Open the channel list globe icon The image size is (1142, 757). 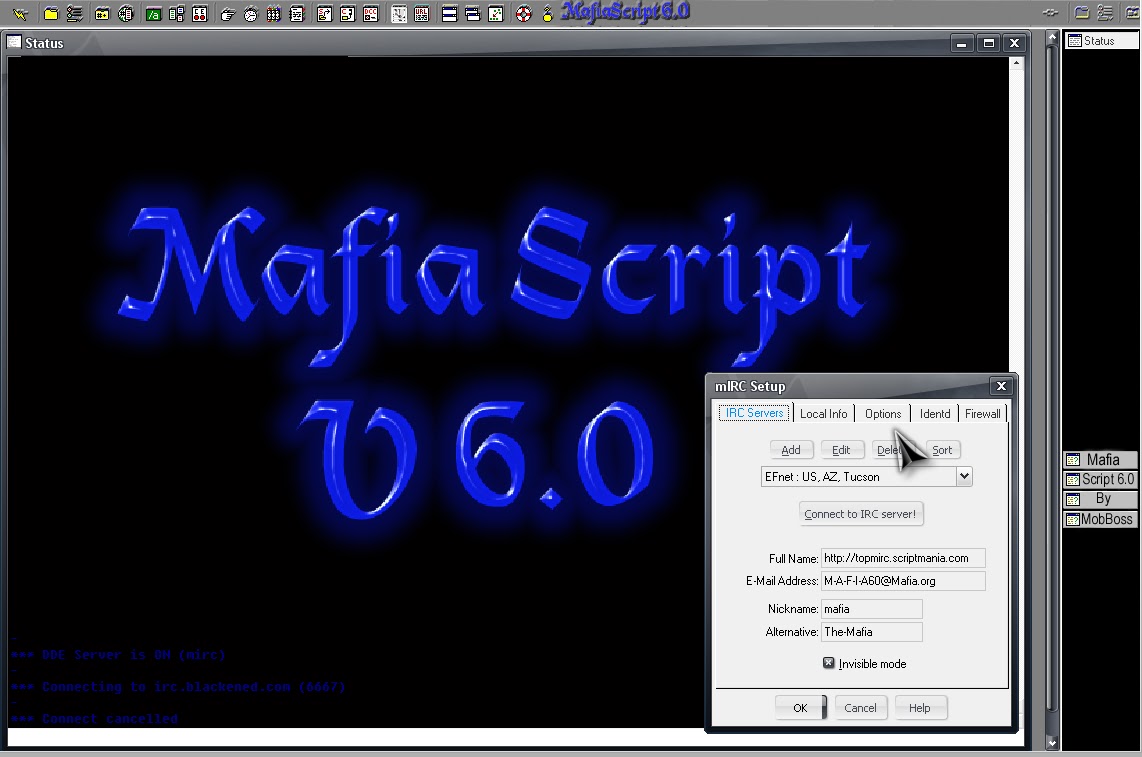126,14
